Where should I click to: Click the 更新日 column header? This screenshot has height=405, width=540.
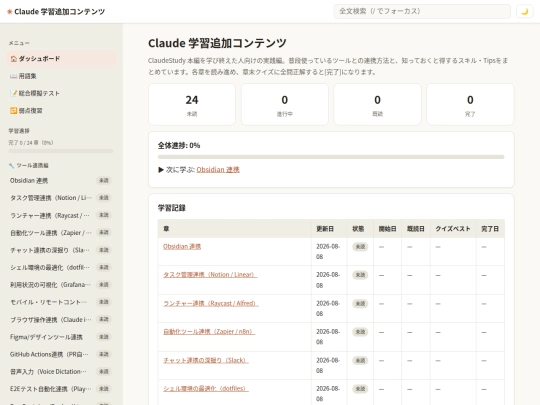pos(329,229)
